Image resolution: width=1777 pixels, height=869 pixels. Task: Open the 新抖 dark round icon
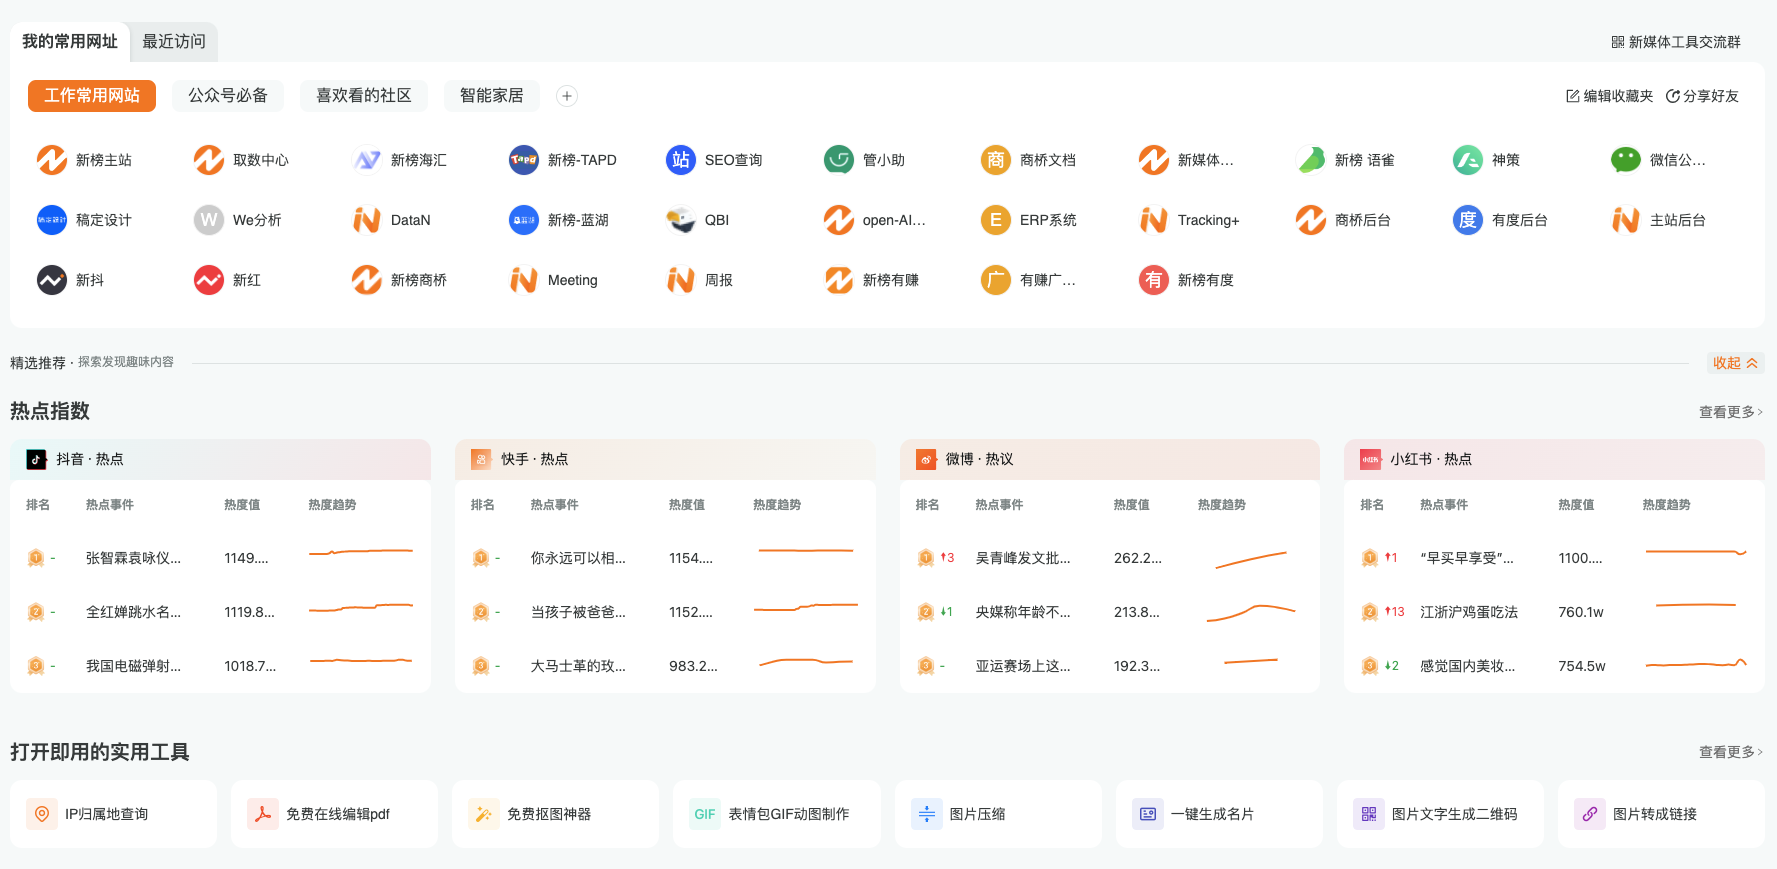click(x=52, y=280)
